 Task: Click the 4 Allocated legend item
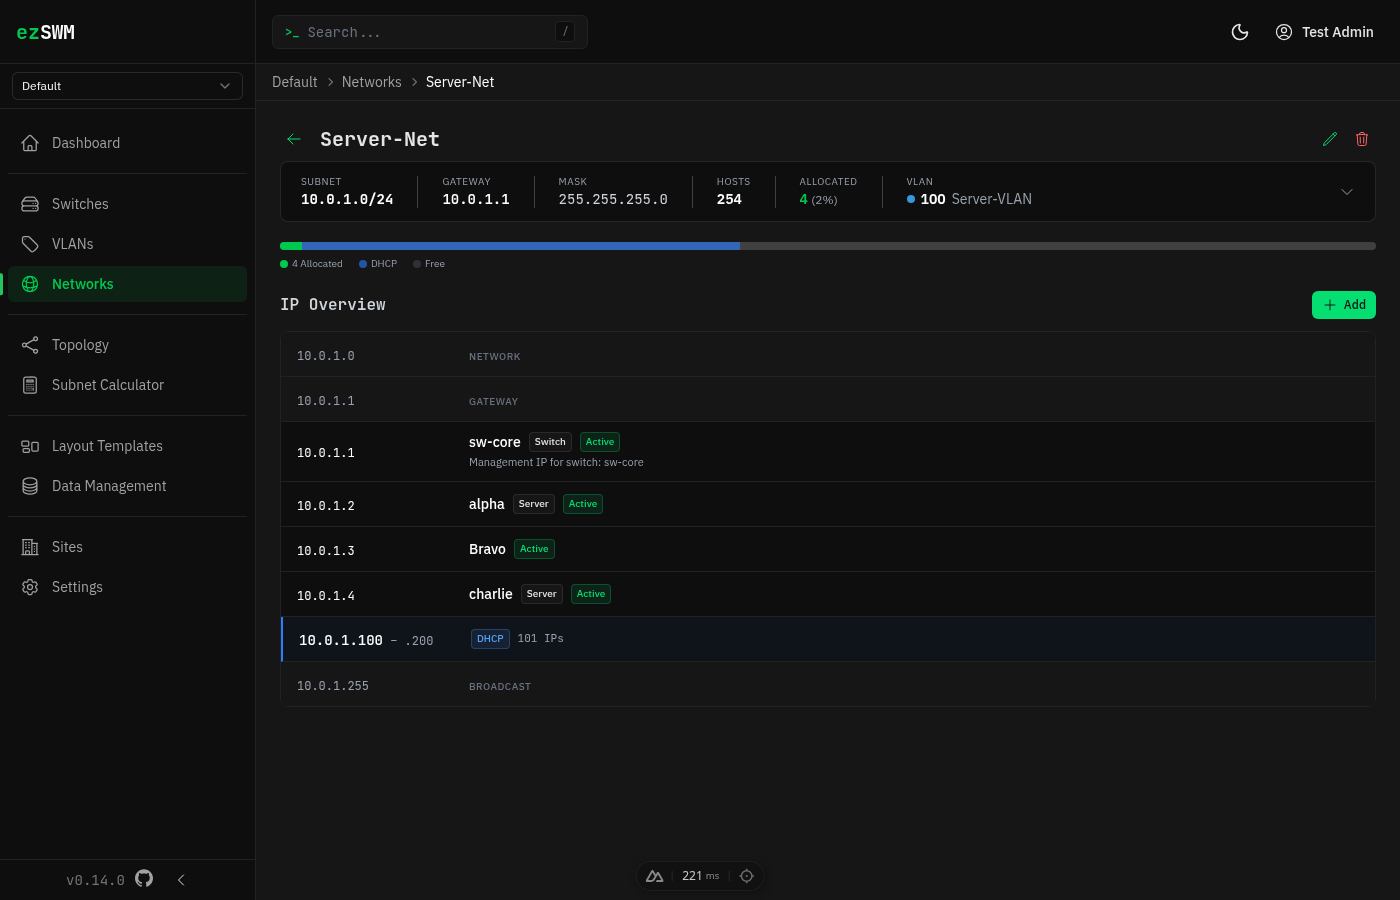tap(311, 264)
